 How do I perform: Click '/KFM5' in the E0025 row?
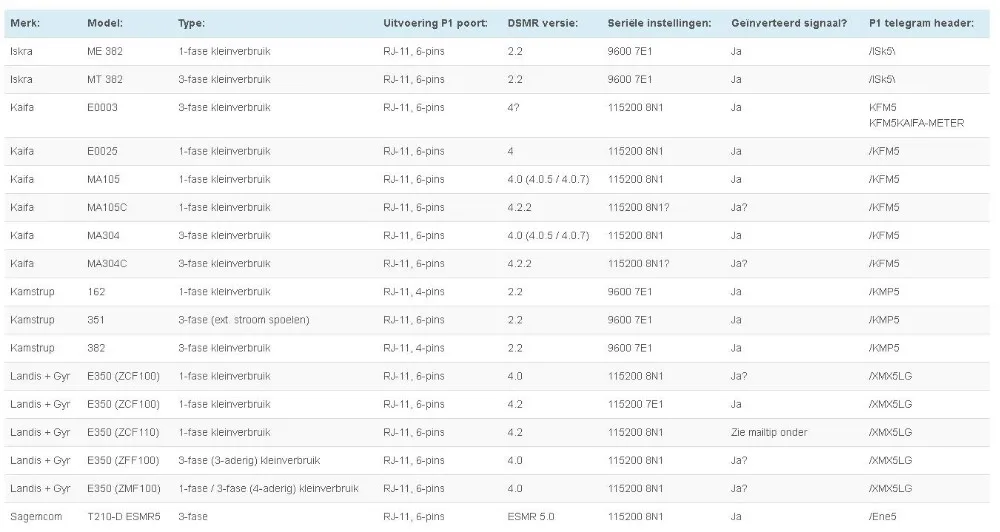point(884,152)
